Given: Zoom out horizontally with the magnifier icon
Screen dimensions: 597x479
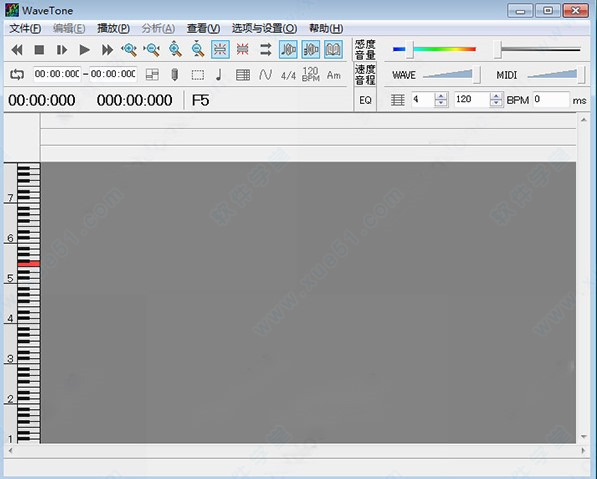Looking at the screenshot, I should [152, 50].
